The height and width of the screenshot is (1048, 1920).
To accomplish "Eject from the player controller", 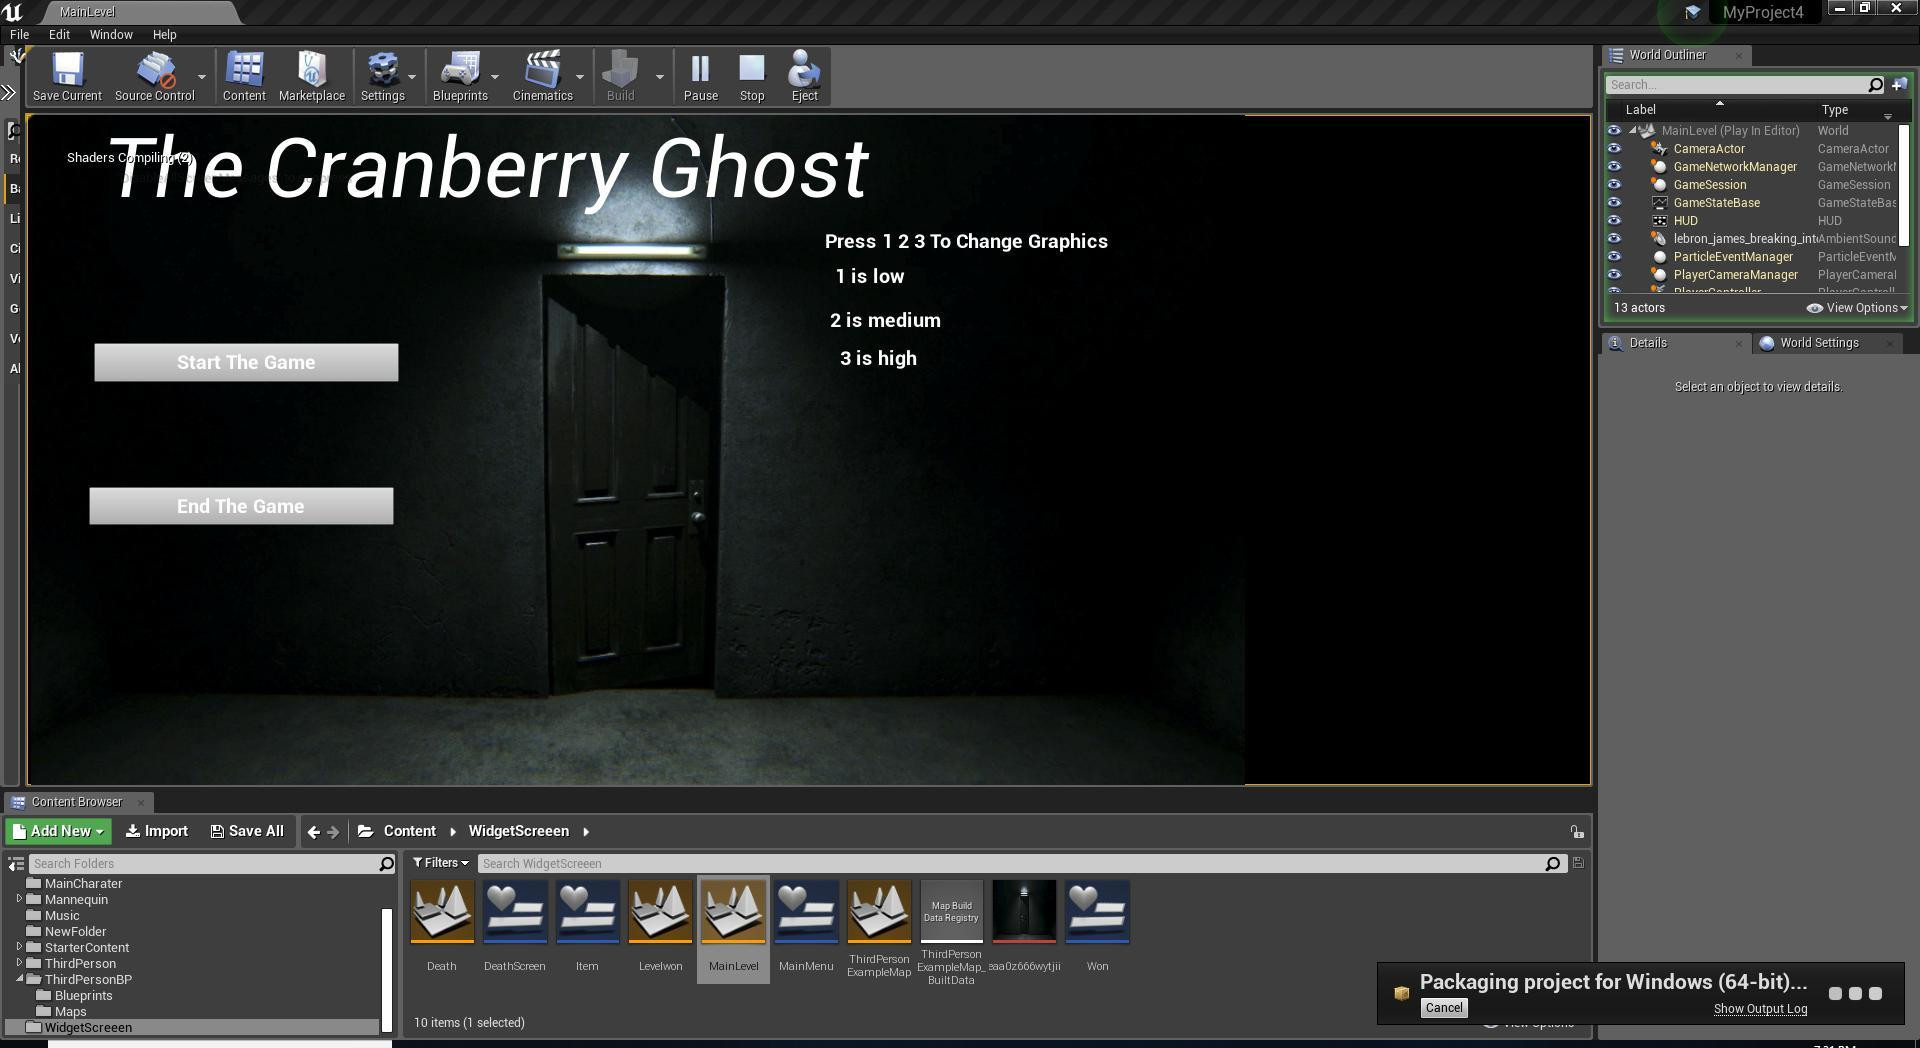I will pos(804,76).
